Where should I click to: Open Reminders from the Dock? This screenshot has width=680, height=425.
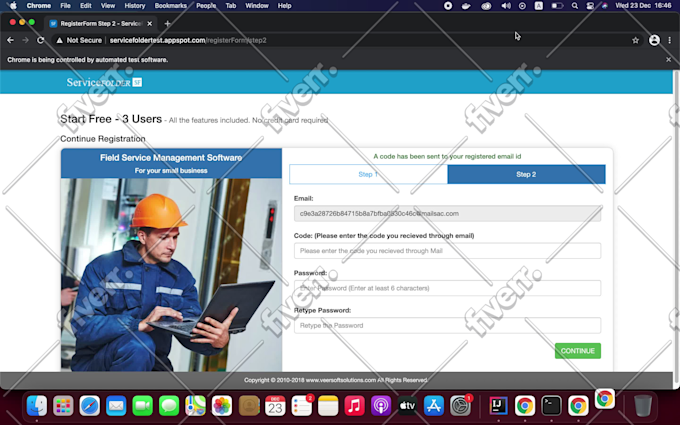click(302, 406)
